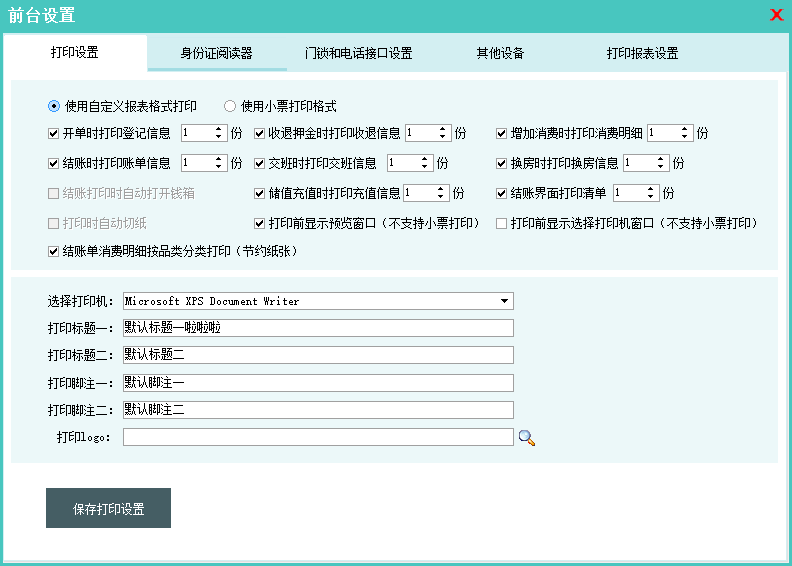Click the 保存打印设置 button
The width and height of the screenshot is (792, 566).
(108, 508)
